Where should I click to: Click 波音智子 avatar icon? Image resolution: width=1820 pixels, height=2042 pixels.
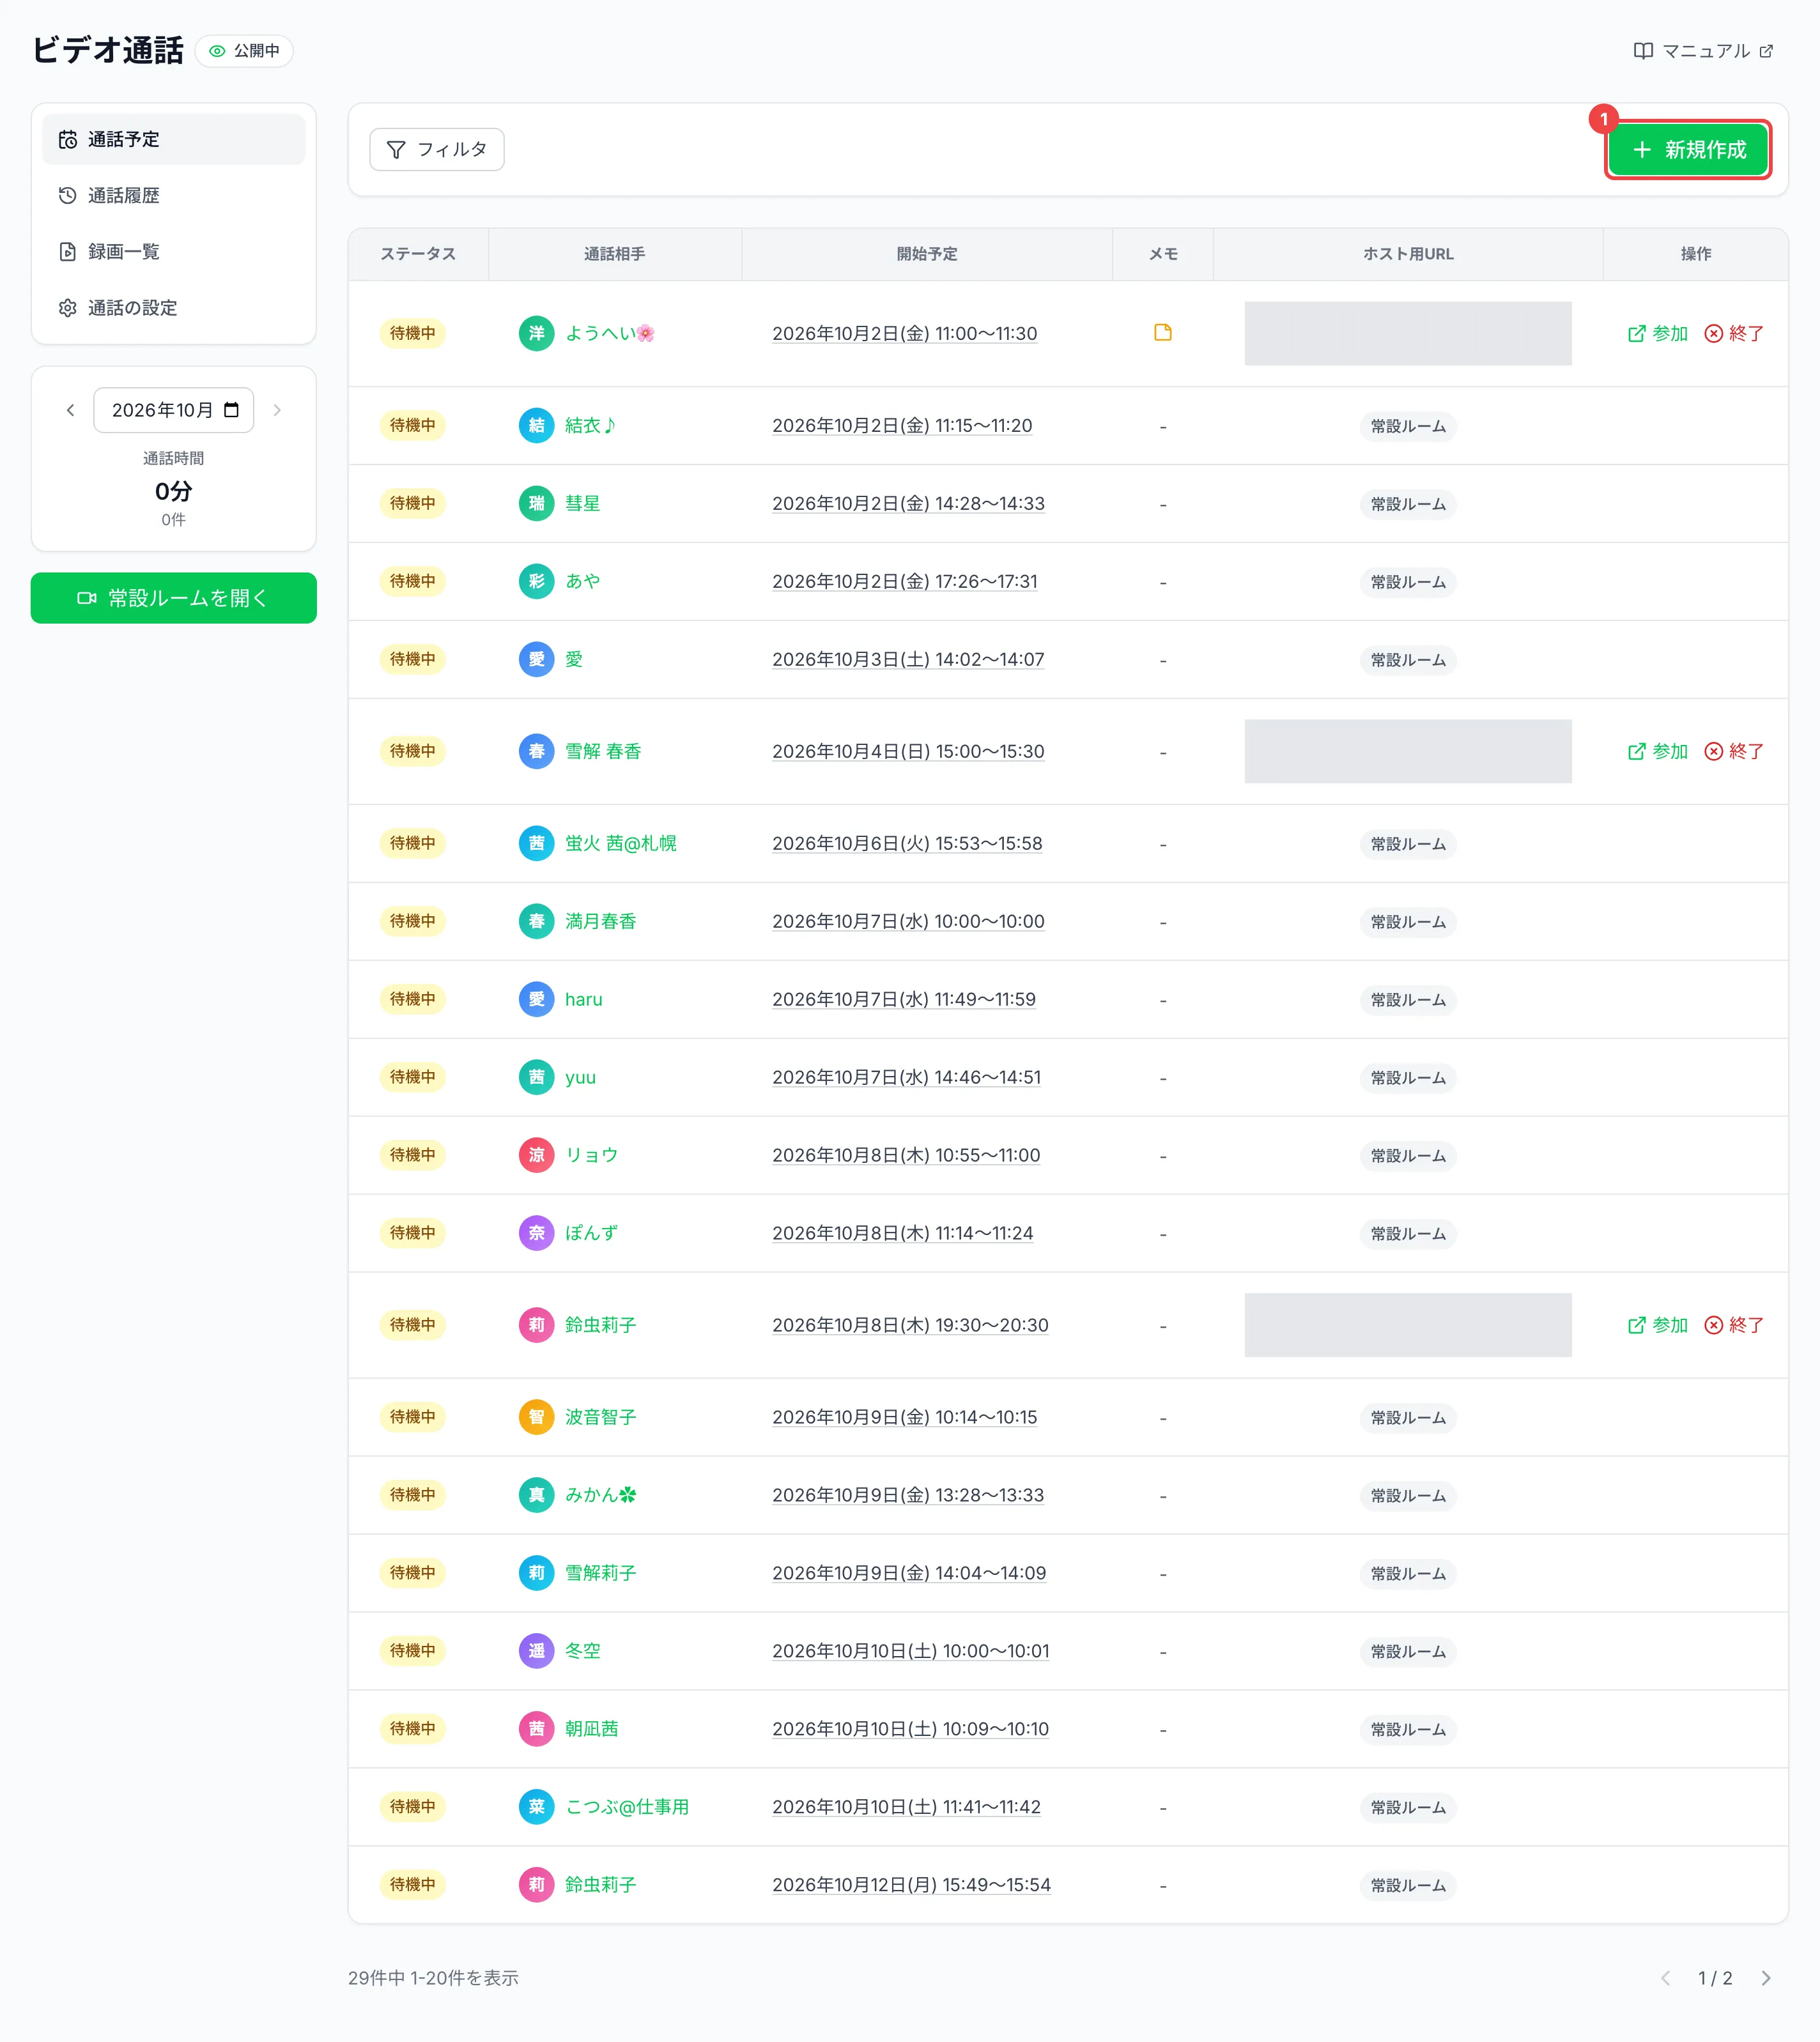click(537, 1418)
